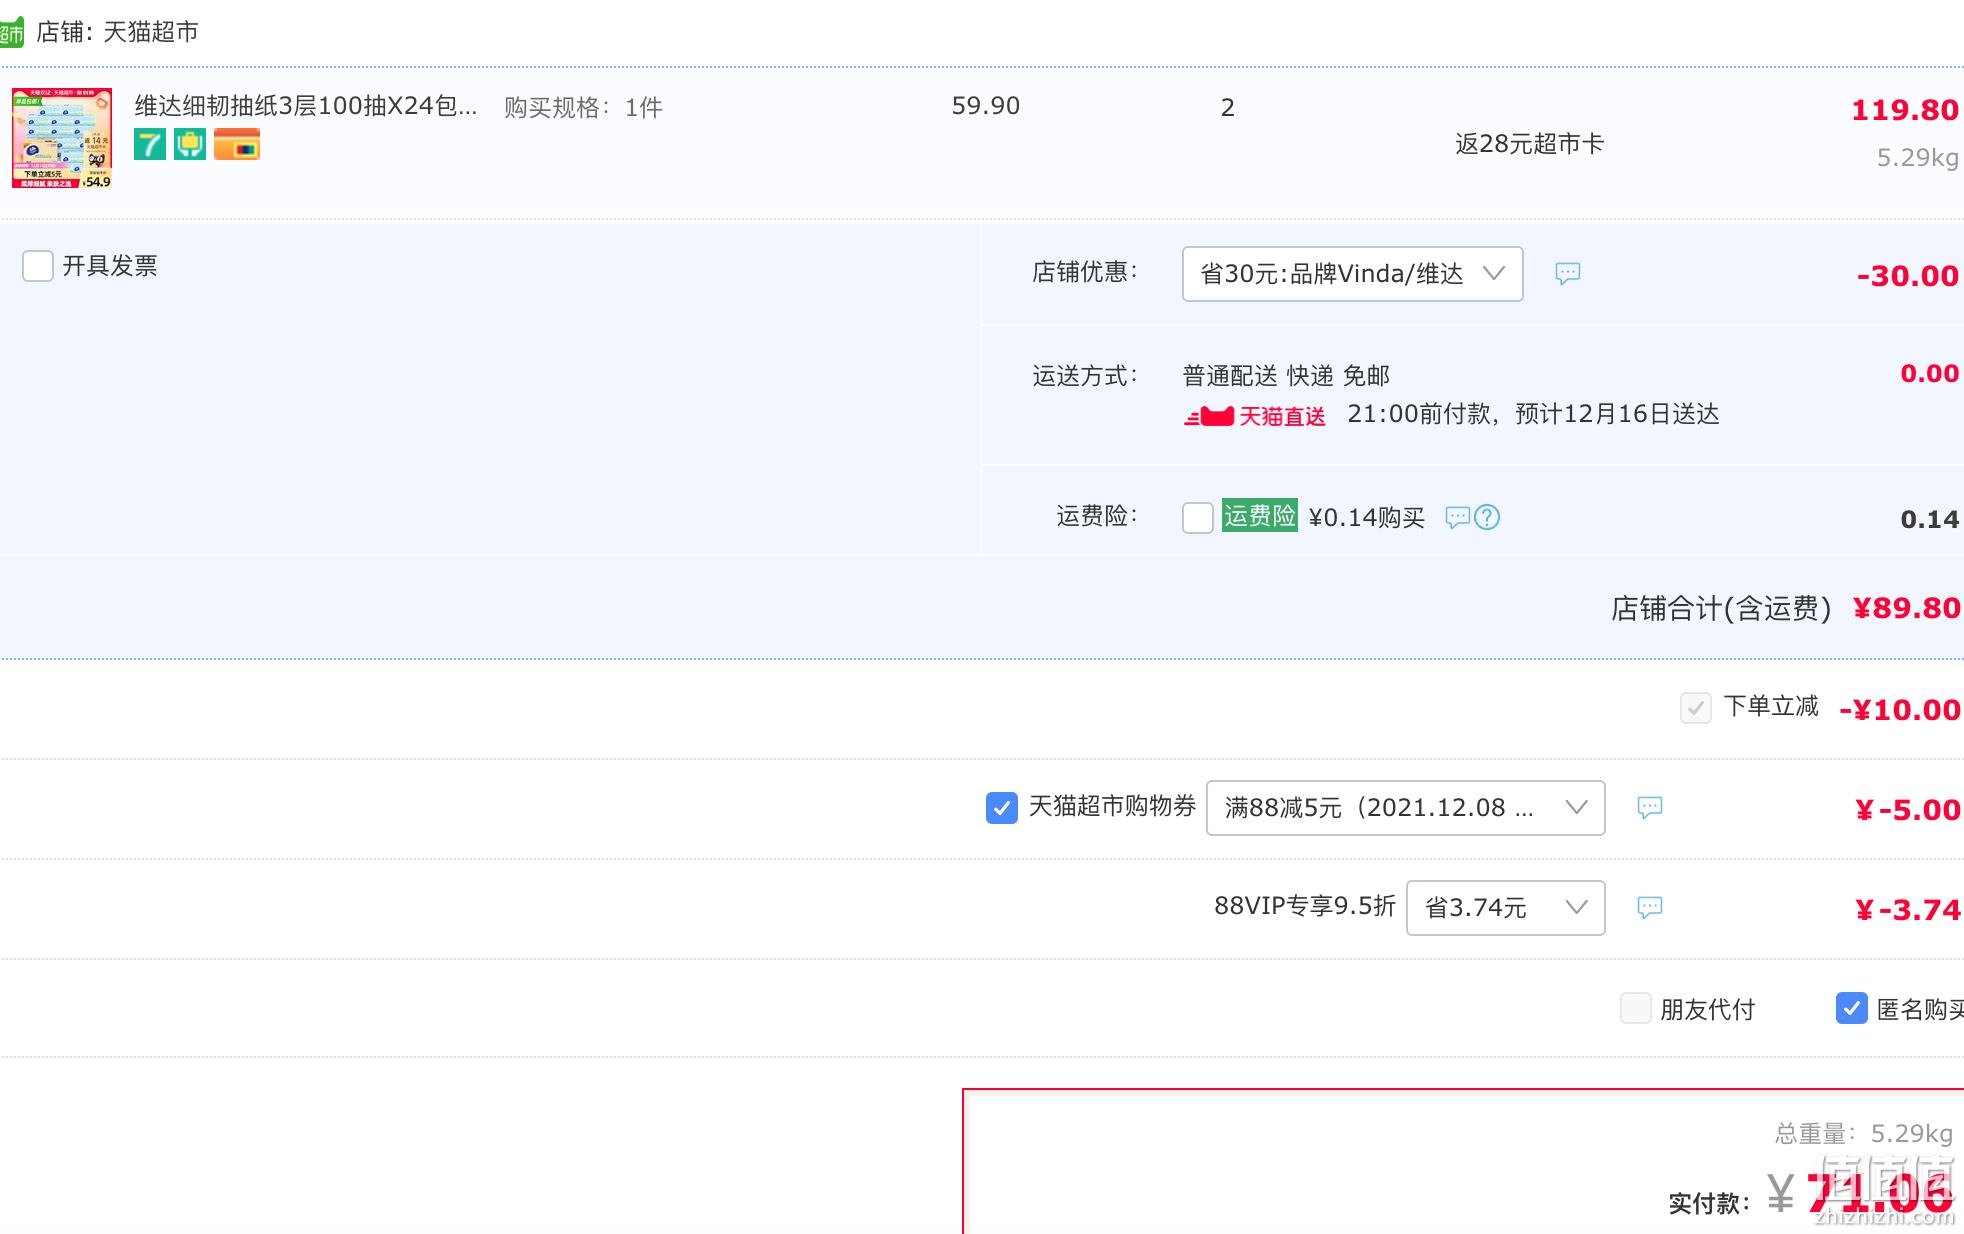
Task: Click 店铺合计 amount ¥89.80
Action: pos(1906,608)
